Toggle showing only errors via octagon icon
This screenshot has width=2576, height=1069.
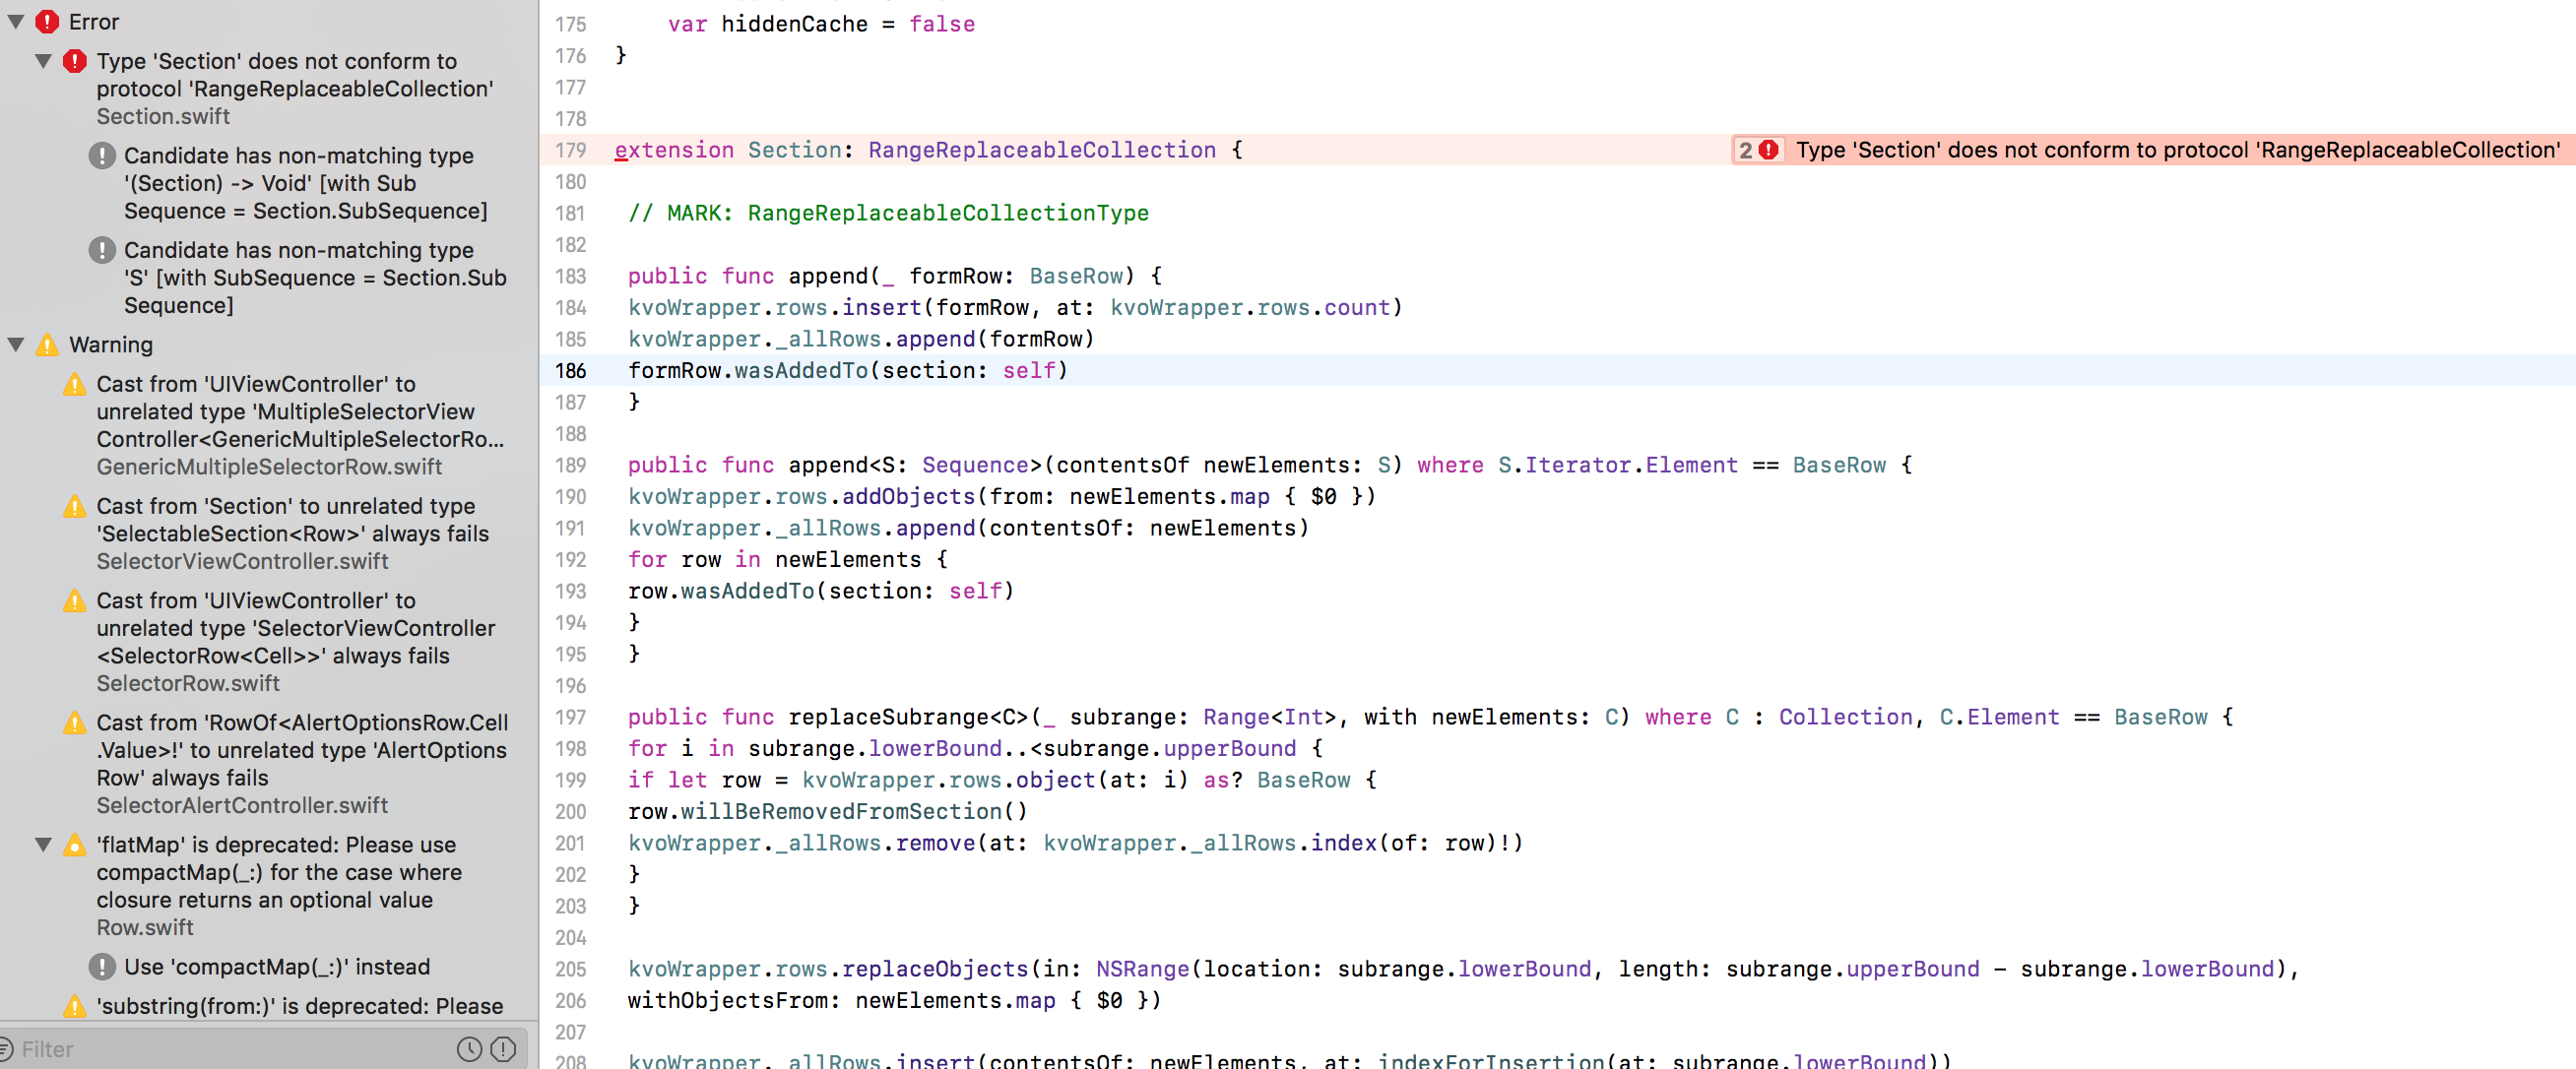(x=501, y=1049)
